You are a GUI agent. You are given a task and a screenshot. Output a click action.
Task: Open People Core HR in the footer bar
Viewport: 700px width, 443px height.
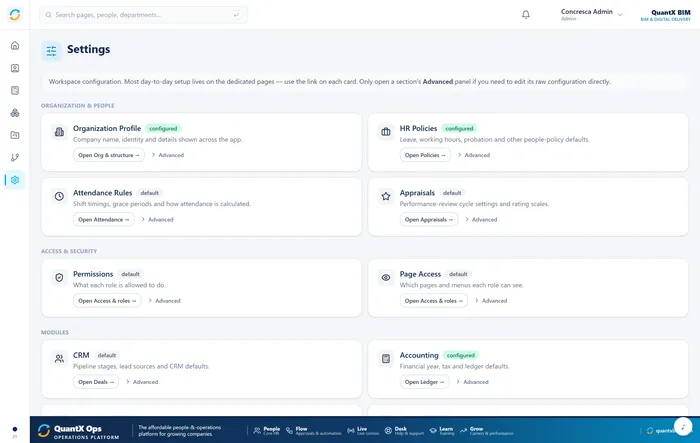267,430
